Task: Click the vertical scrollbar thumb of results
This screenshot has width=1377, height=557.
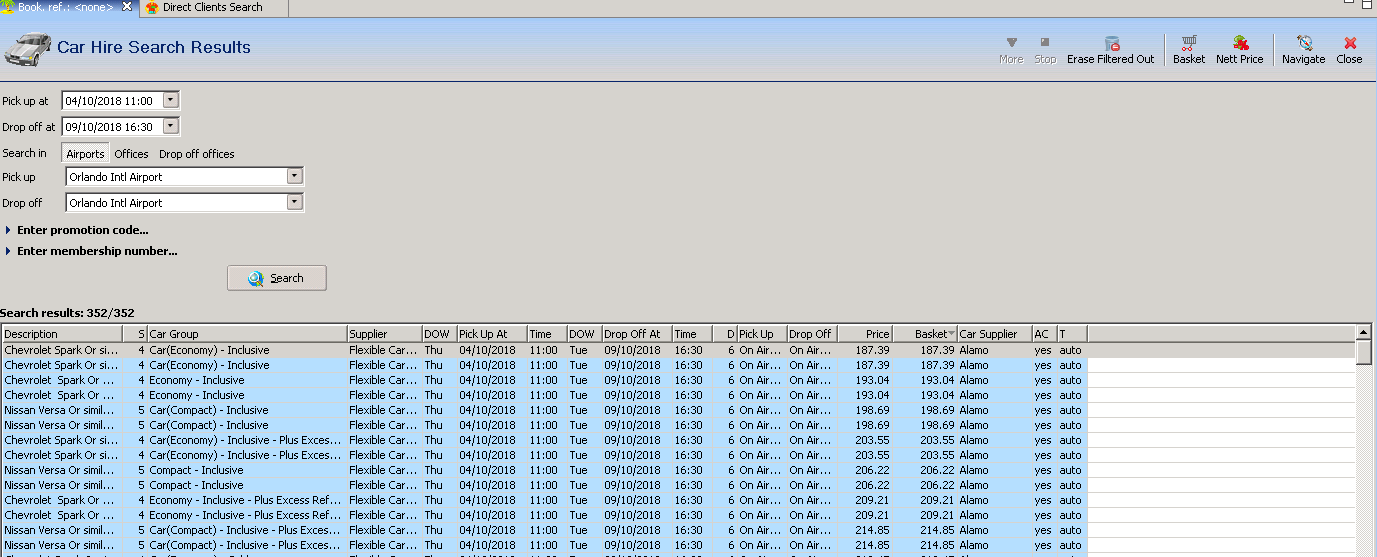Action: click(x=1364, y=353)
